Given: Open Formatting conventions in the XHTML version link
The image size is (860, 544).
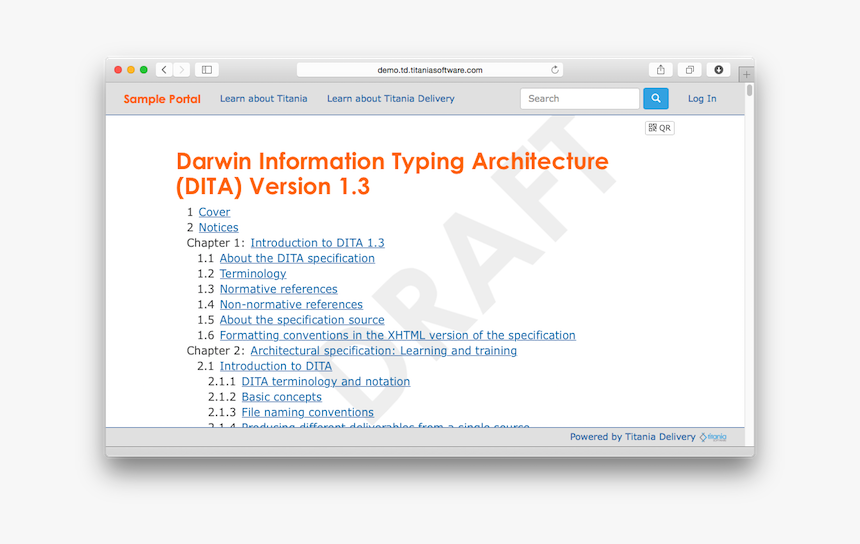Looking at the screenshot, I should pyautogui.click(x=398, y=335).
